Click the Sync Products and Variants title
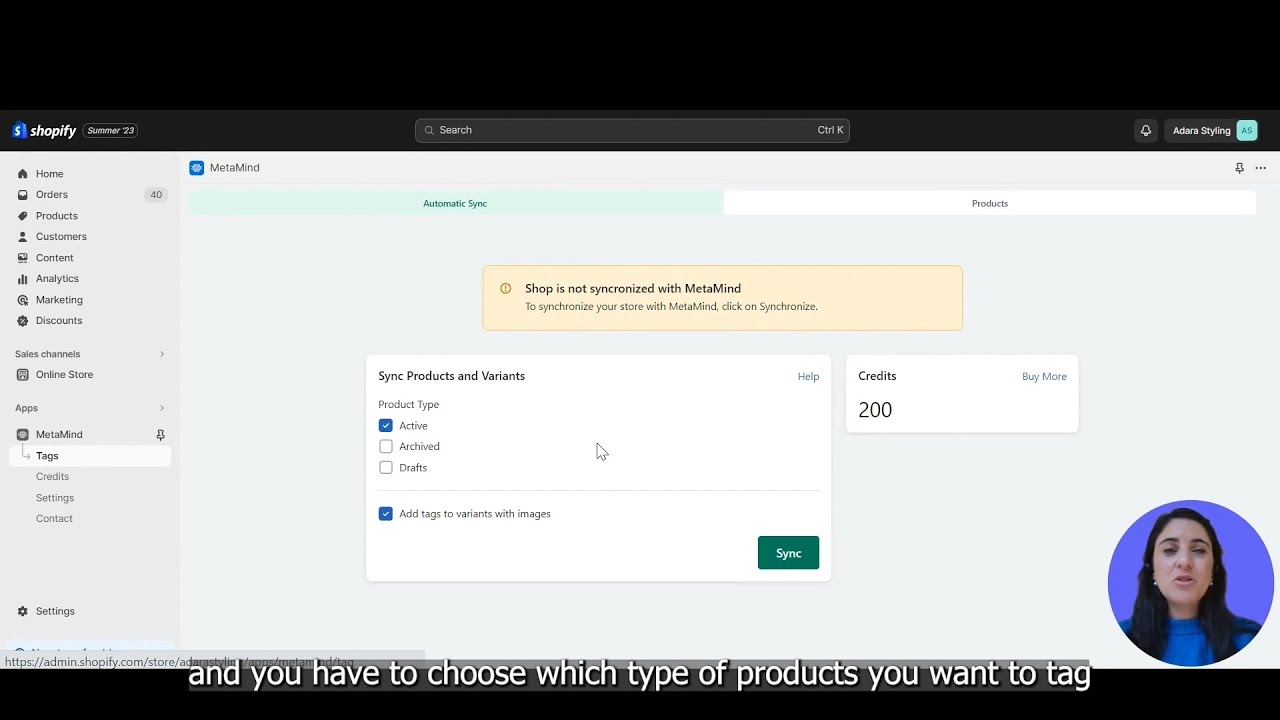 [x=451, y=376]
